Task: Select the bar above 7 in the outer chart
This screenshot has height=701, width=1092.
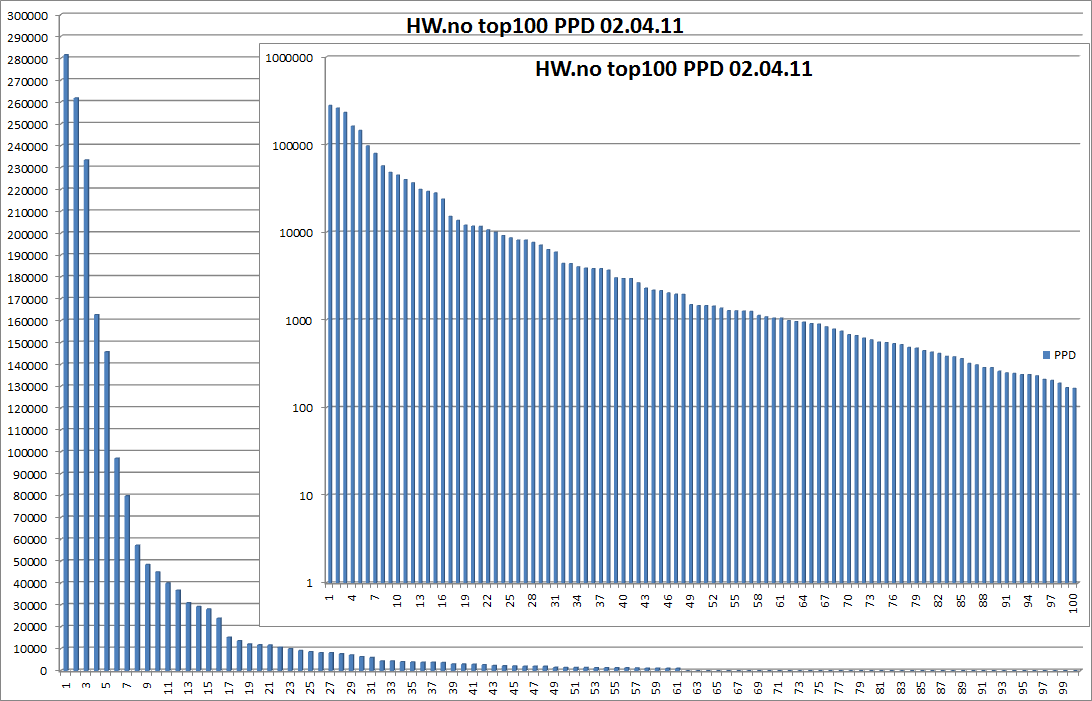Action: tap(127, 583)
